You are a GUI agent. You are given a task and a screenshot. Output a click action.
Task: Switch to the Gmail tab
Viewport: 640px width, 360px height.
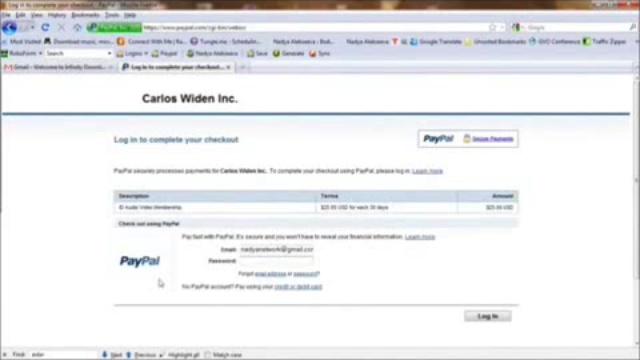click(x=58, y=67)
